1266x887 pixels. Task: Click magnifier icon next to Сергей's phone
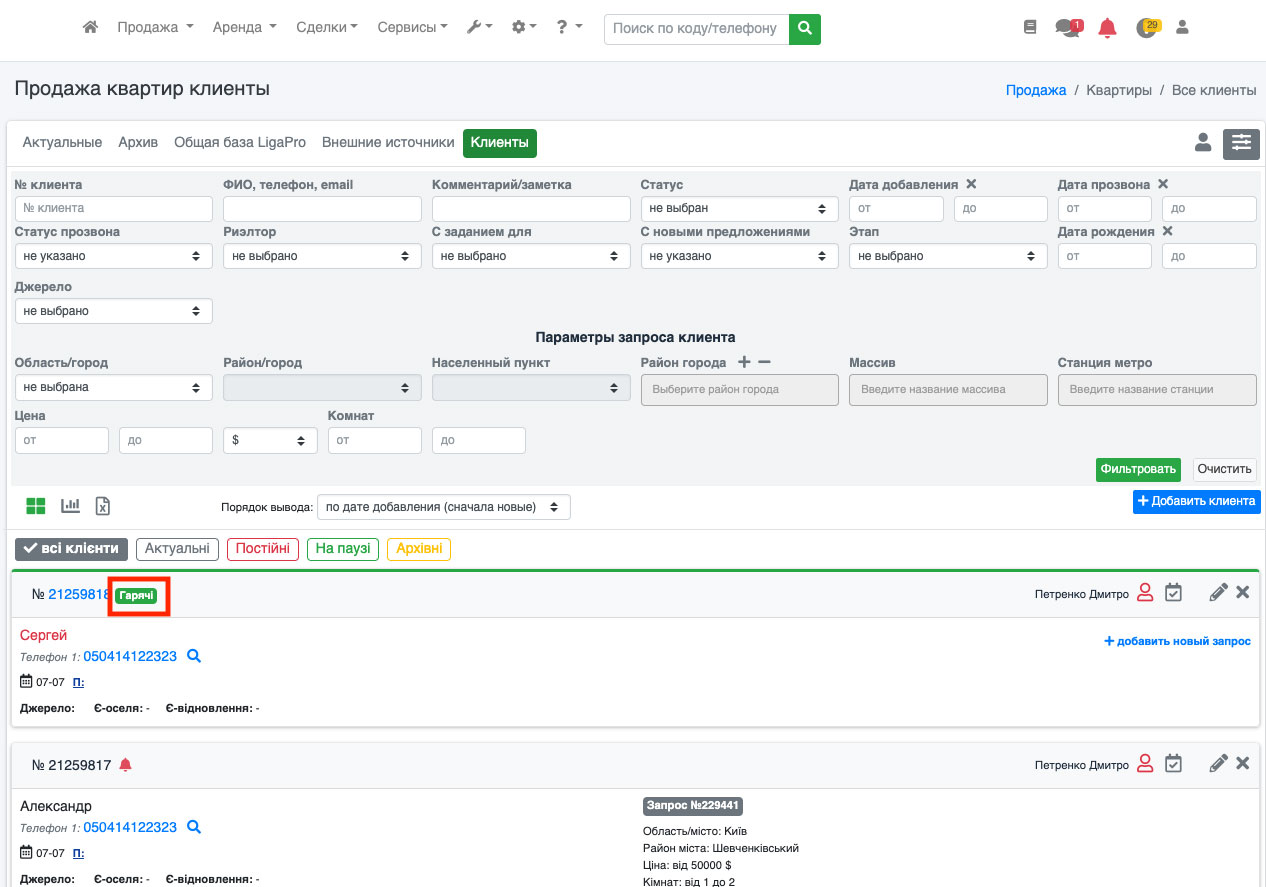coord(195,656)
